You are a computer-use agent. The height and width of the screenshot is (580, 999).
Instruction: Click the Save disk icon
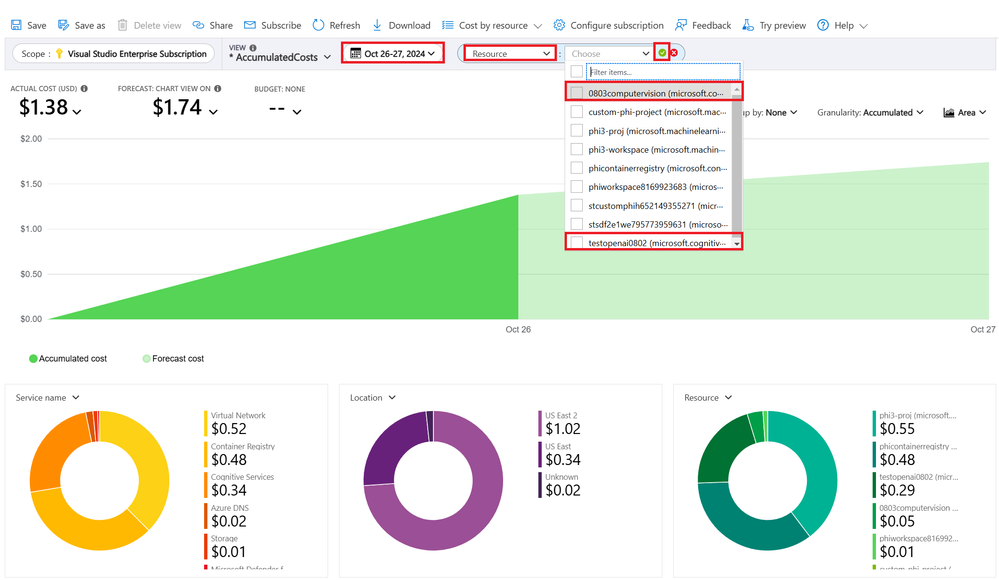(17, 25)
